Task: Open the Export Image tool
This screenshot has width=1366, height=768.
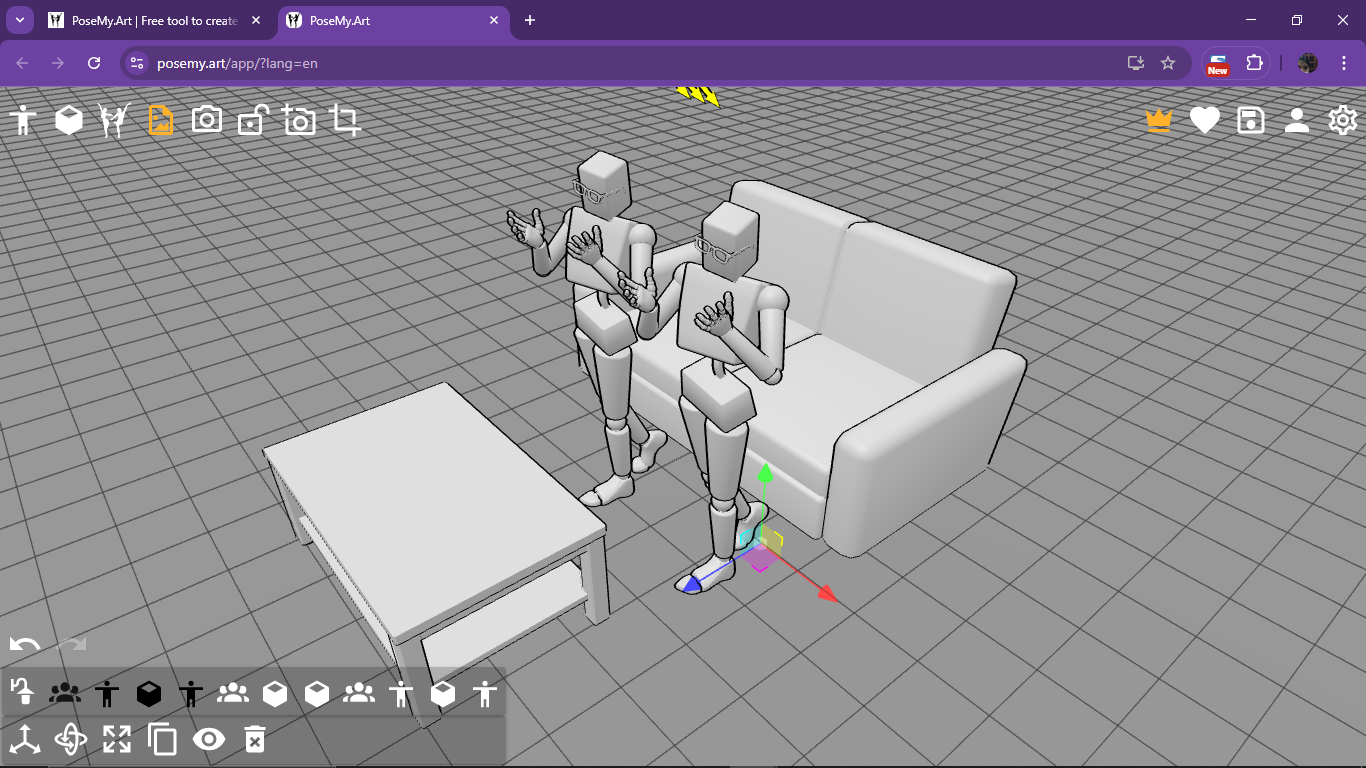Action: click(x=159, y=119)
